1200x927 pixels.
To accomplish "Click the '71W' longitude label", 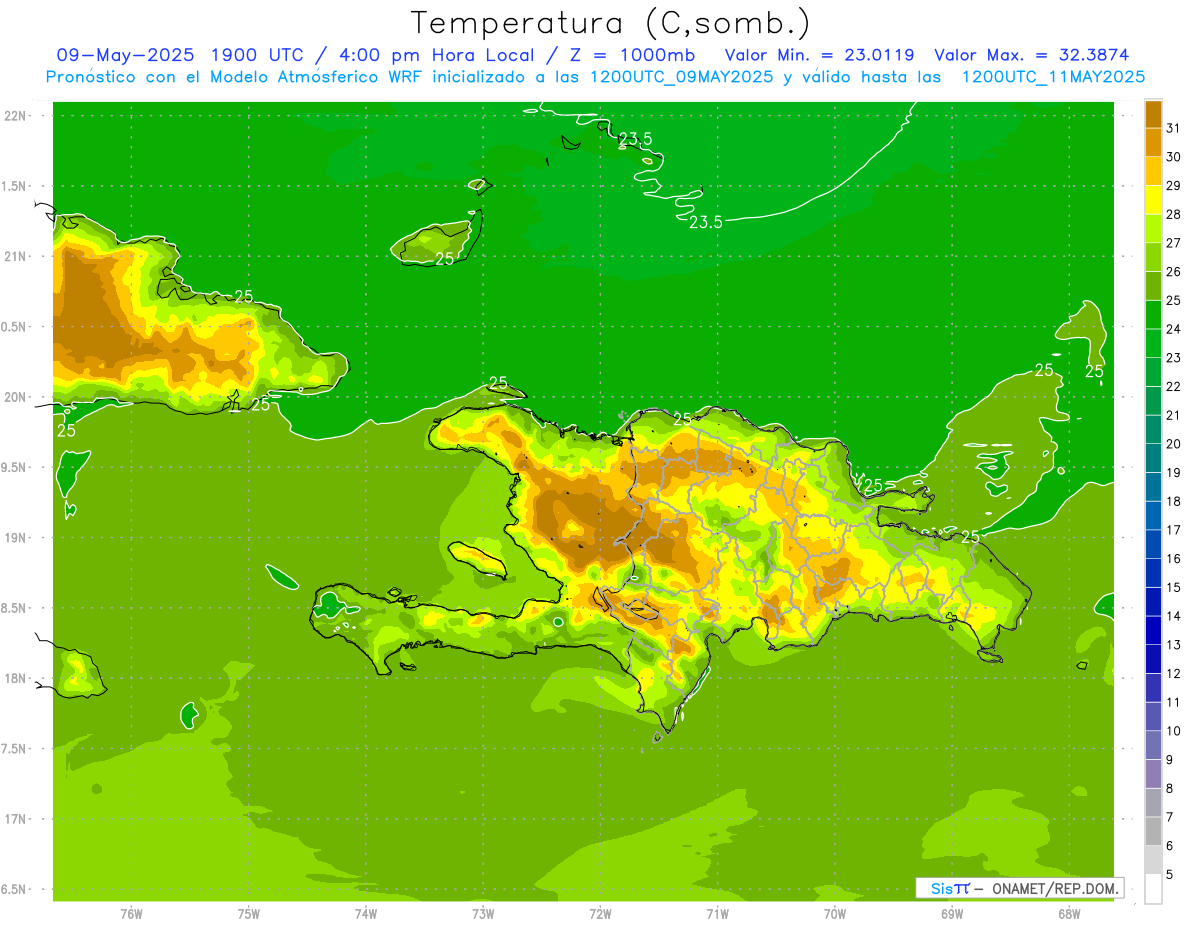I will tap(717, 913).
